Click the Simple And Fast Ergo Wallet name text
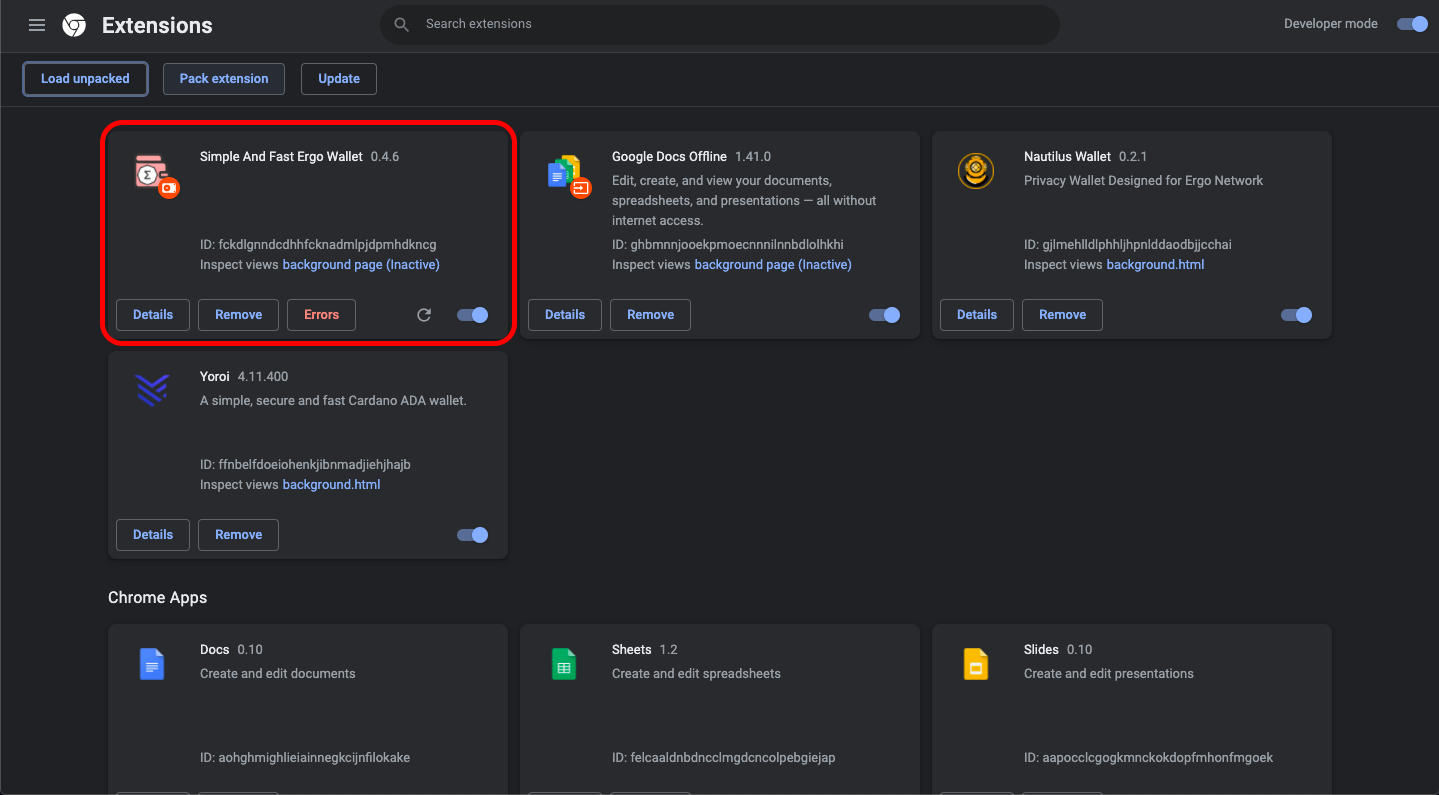The image size is (1439, 795). point(281,157)
